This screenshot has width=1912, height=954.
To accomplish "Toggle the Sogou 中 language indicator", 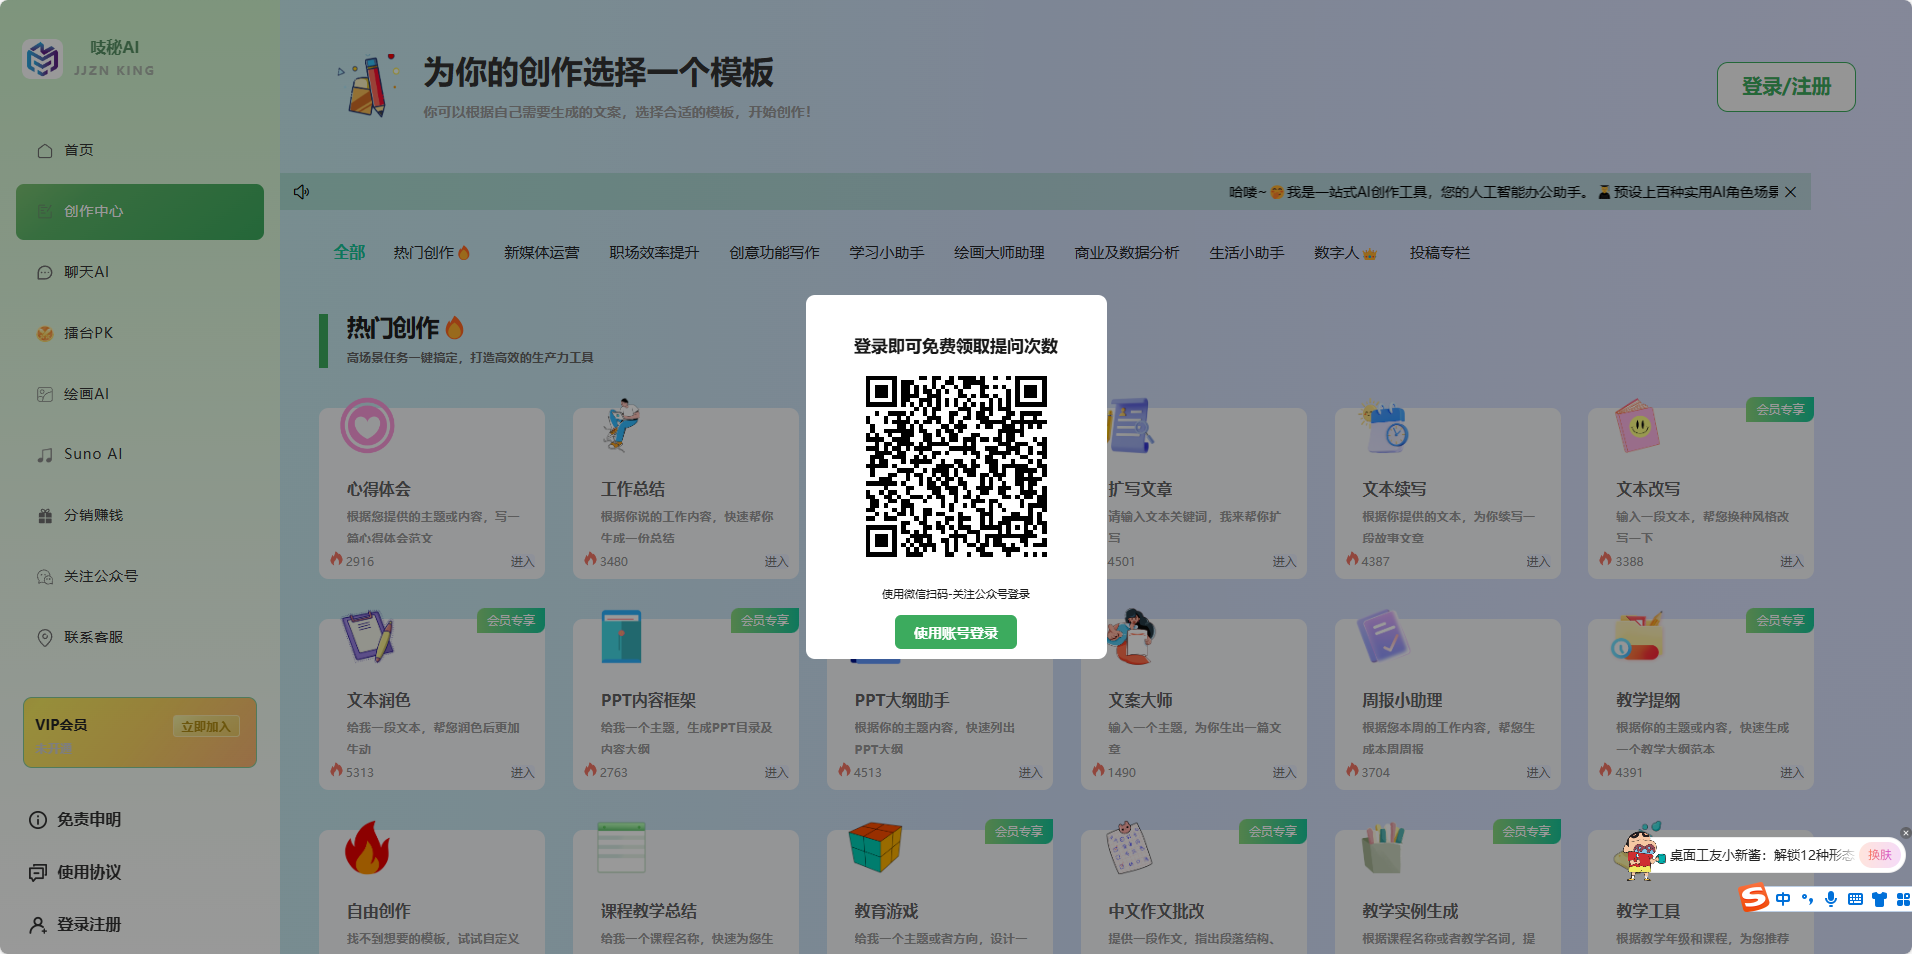I will [x=1783, y=899].
